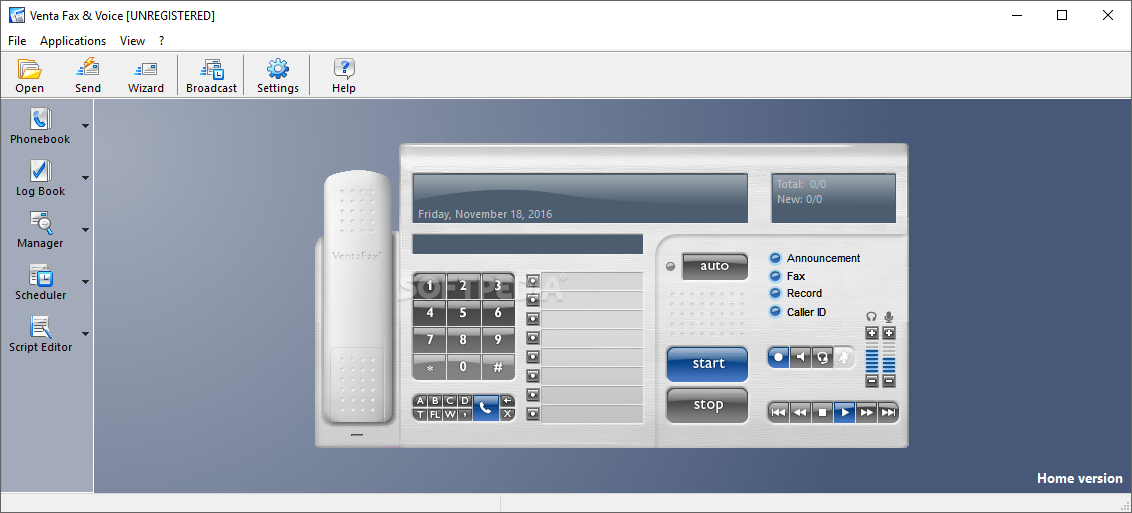1132x513 pixels.
Task: Open the Manager sidebar icon
Action: 40,222
